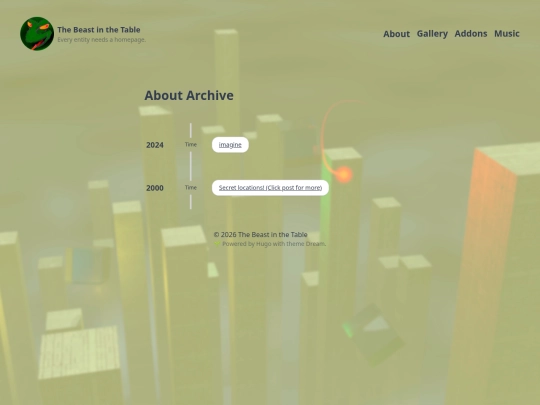
Task: Open The Beast in the Table homepage title
Action: coord(99,30)
